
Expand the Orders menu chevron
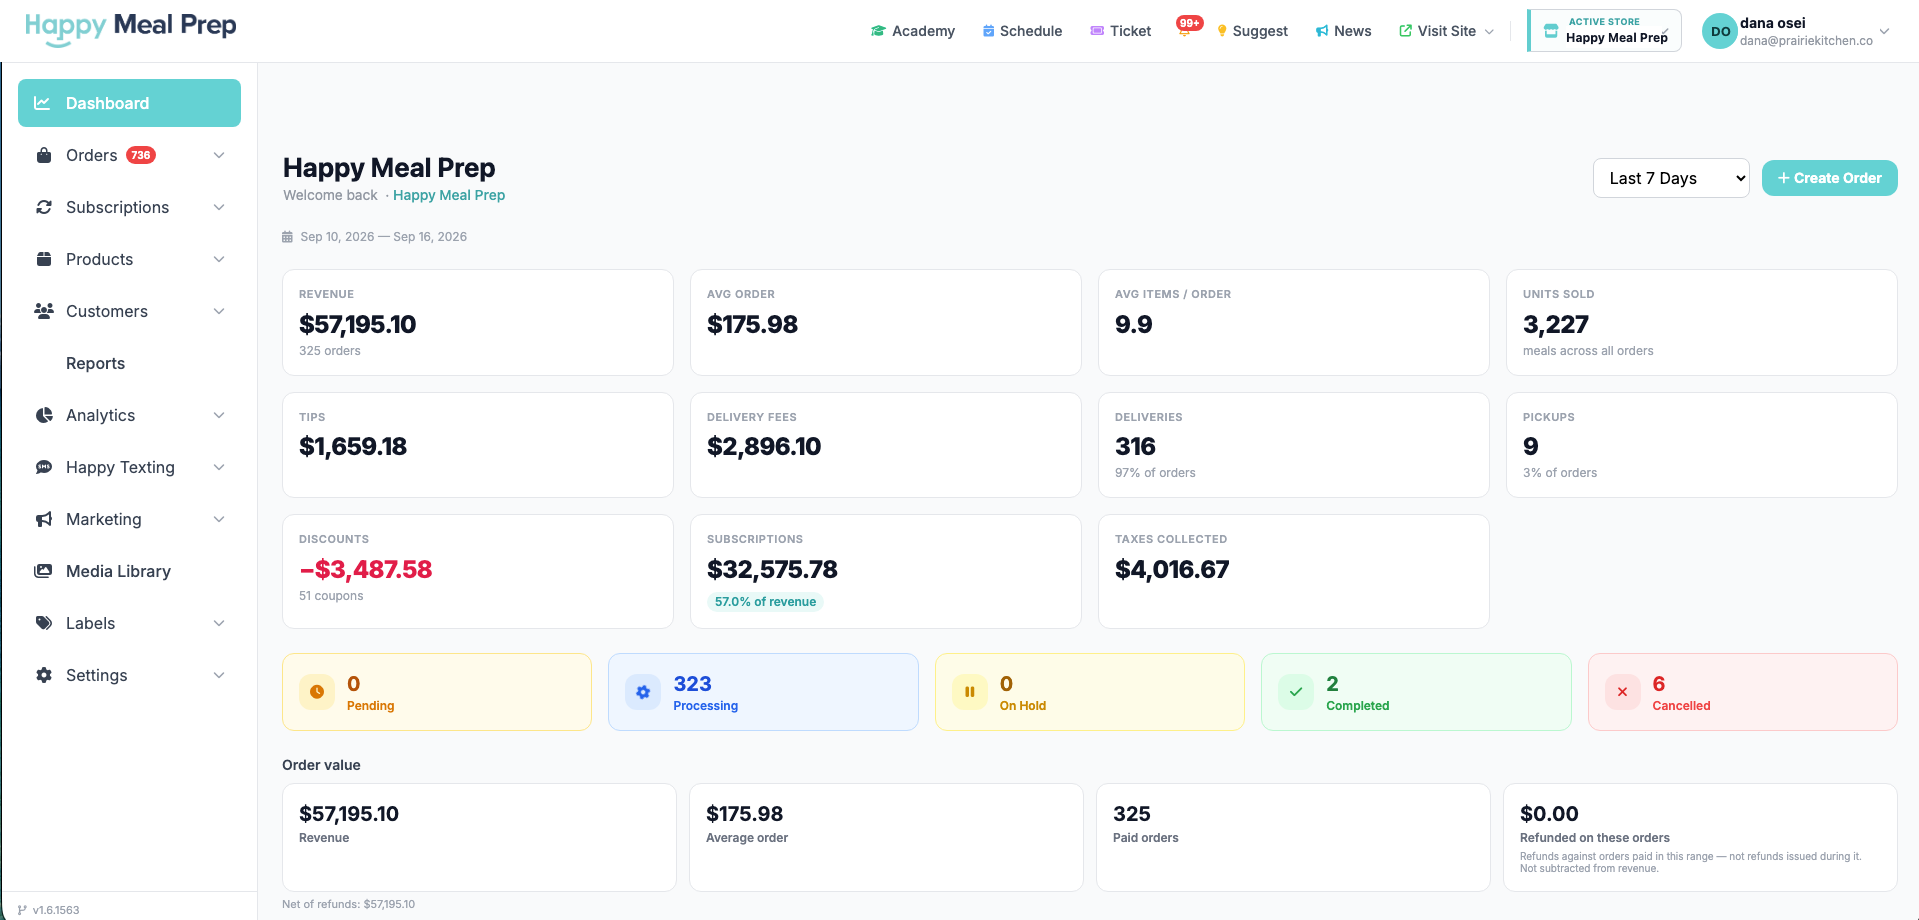(x=219, y=155)
